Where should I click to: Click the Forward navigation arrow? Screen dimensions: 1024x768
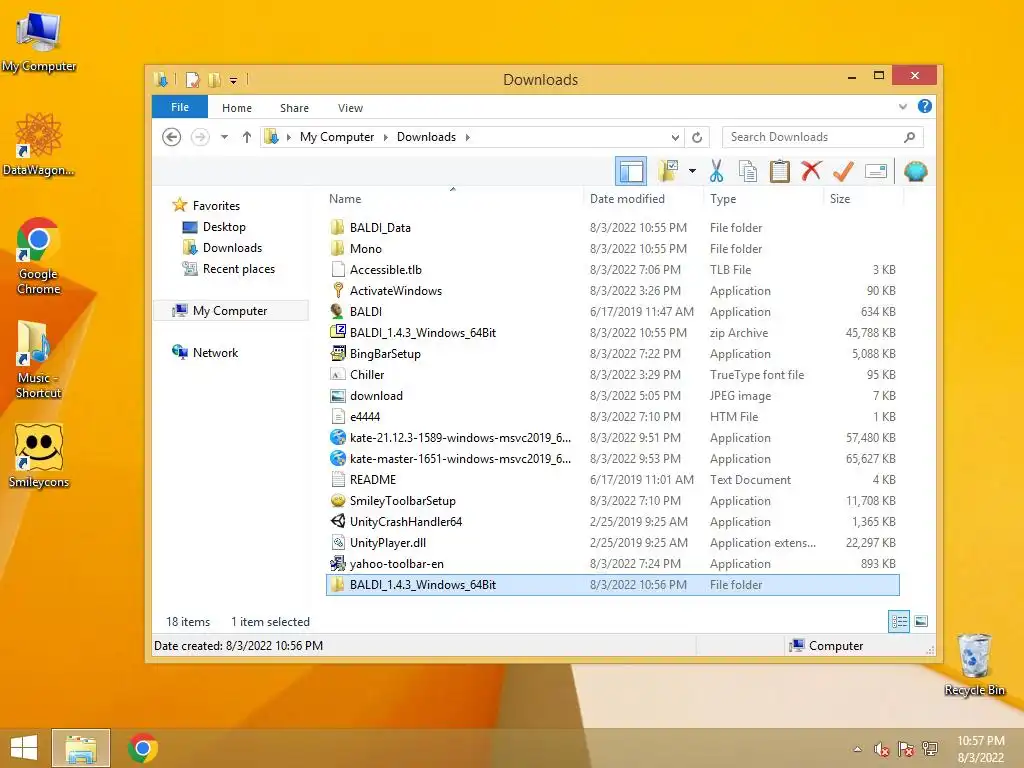200,137
